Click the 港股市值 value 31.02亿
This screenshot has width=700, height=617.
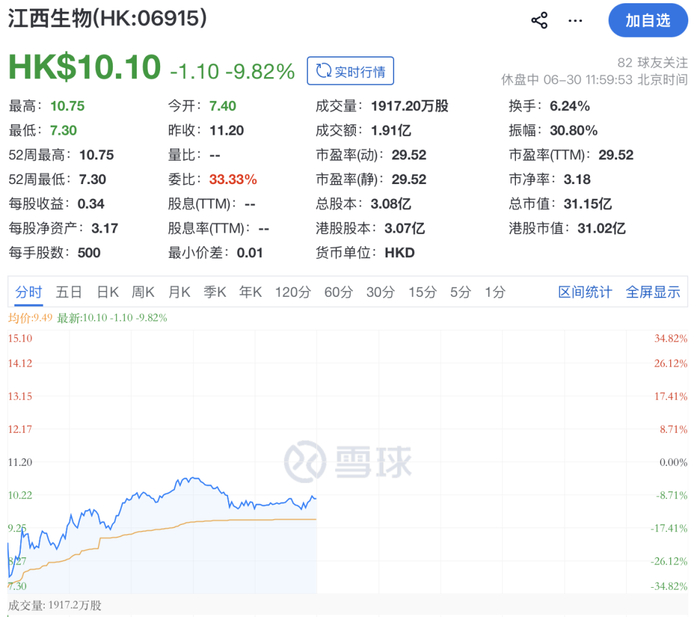601,229
